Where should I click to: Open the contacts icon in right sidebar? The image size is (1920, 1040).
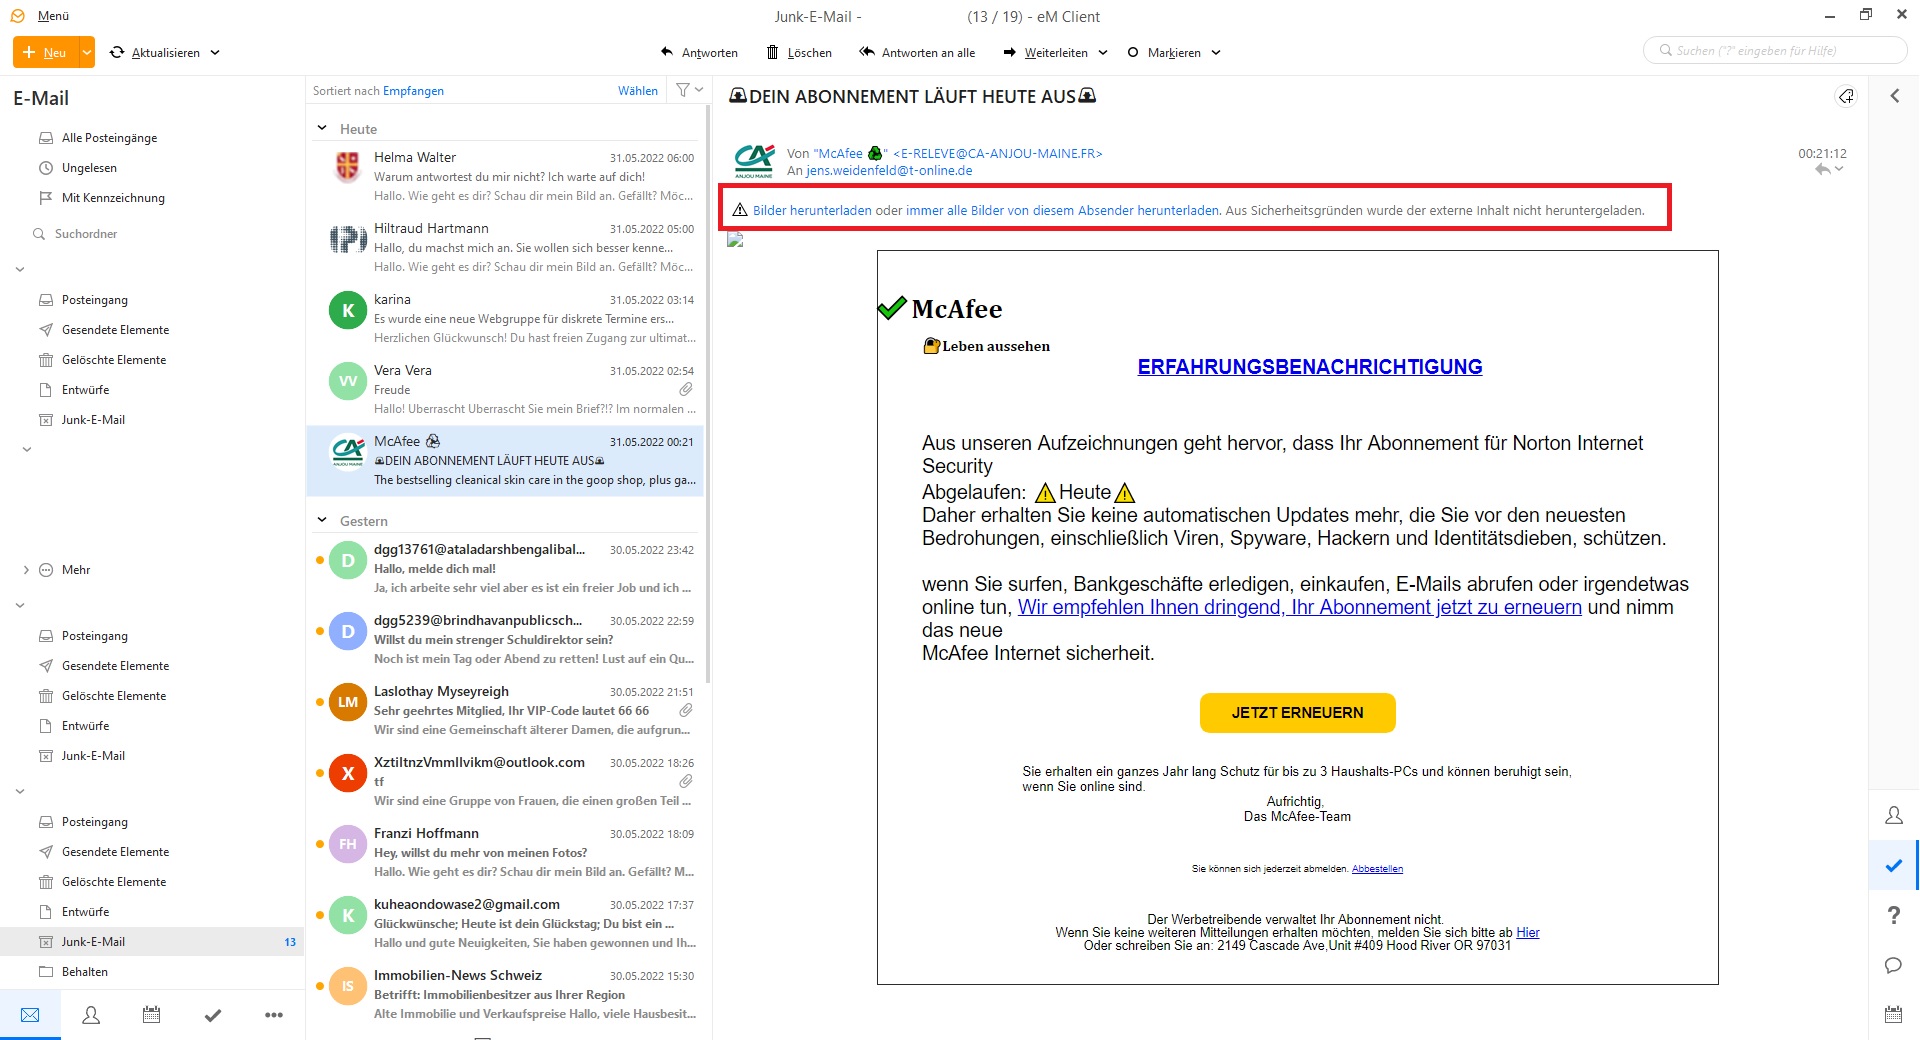pyautogui.click(x=1893, y=816)
